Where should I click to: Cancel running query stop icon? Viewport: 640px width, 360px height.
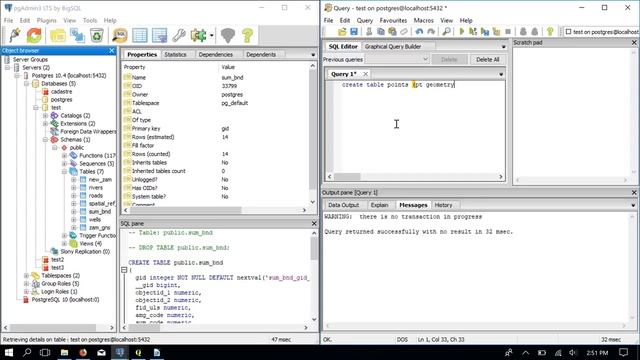[508, 31]
